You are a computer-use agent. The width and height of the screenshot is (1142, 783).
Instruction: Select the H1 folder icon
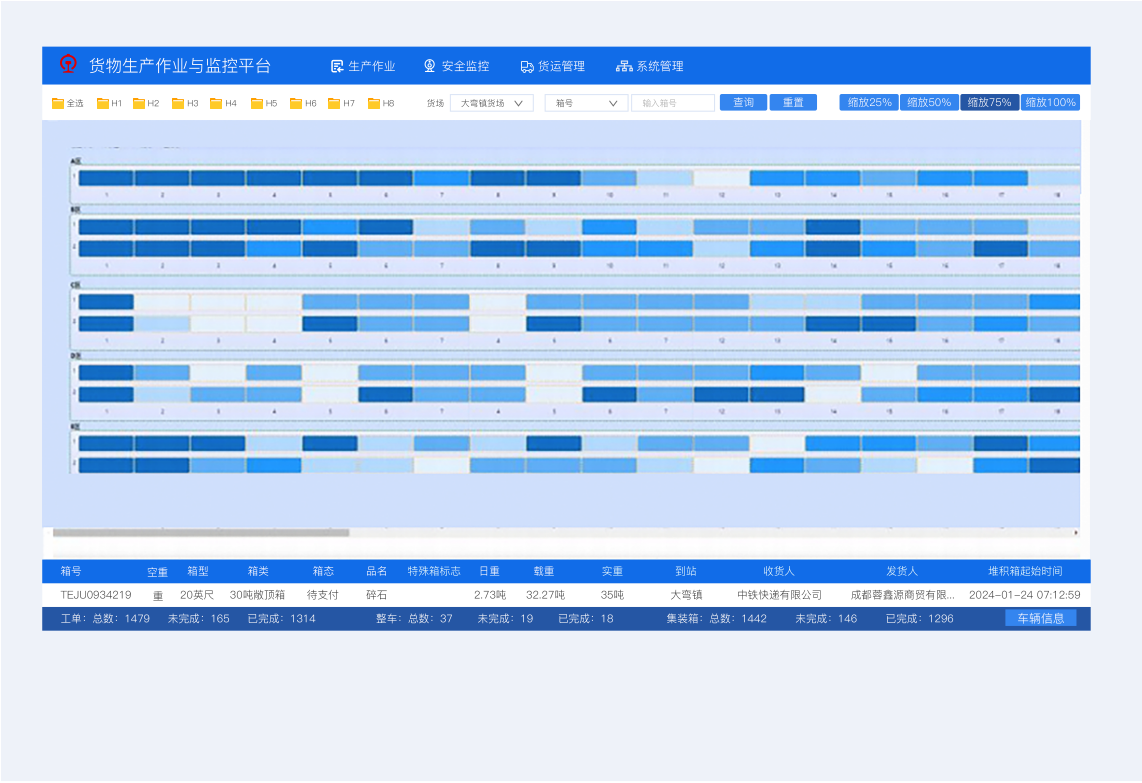[x=103, y=103]
